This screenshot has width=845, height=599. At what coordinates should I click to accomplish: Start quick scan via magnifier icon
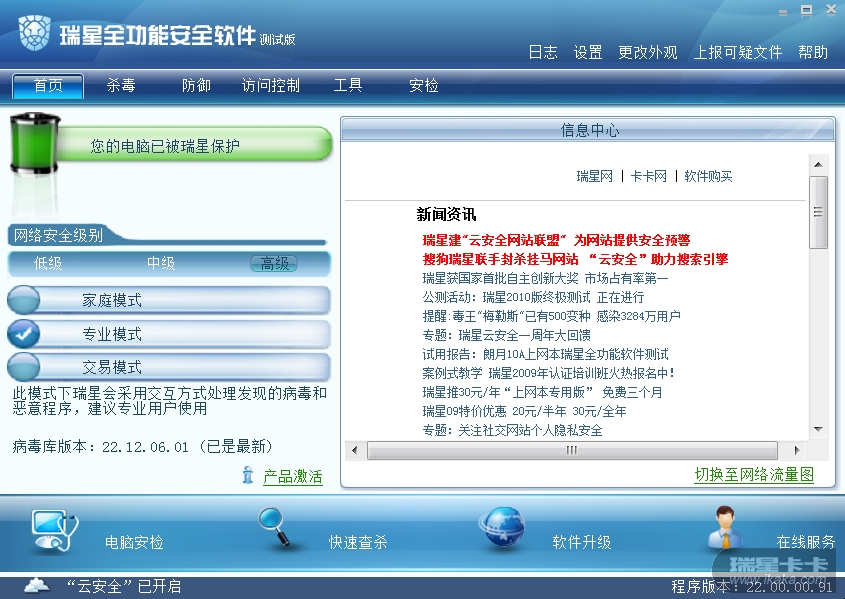pyautogui.click(x=275, y=527)
